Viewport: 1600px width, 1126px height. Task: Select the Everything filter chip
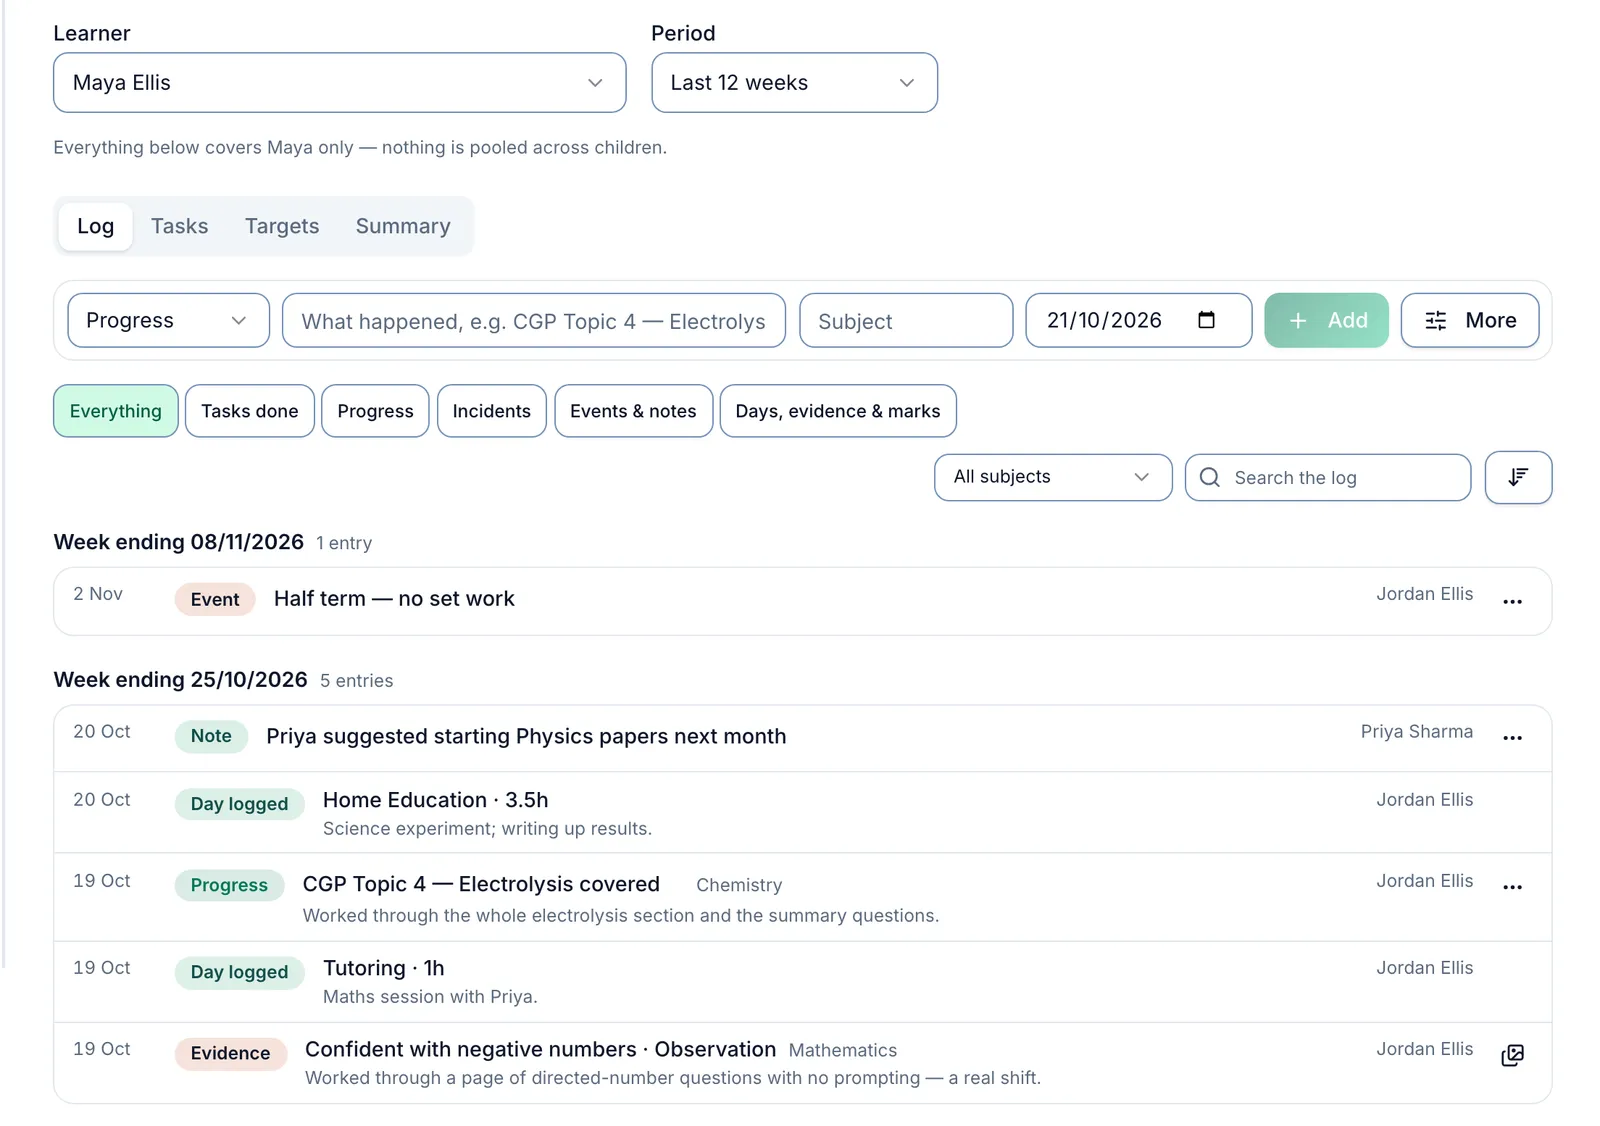[x=116, y=411]
